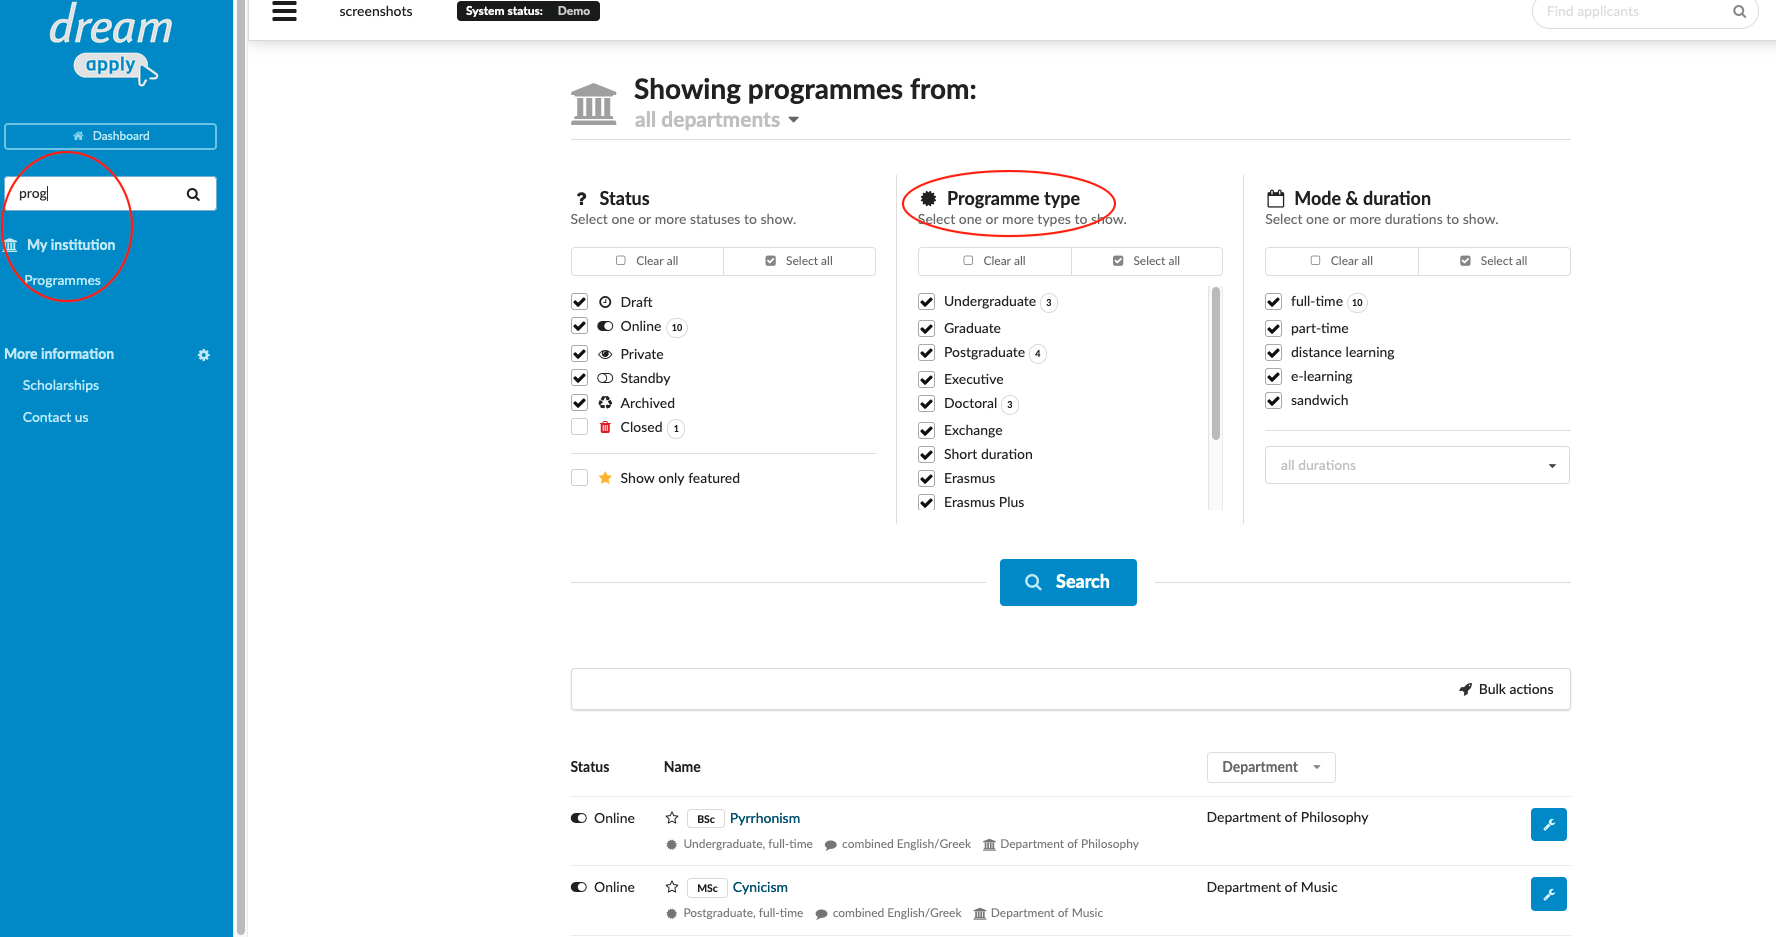The height and width of the screenshot is (937, 1776).
Task: Select all Programme type filters
Action: point(1146,261)
